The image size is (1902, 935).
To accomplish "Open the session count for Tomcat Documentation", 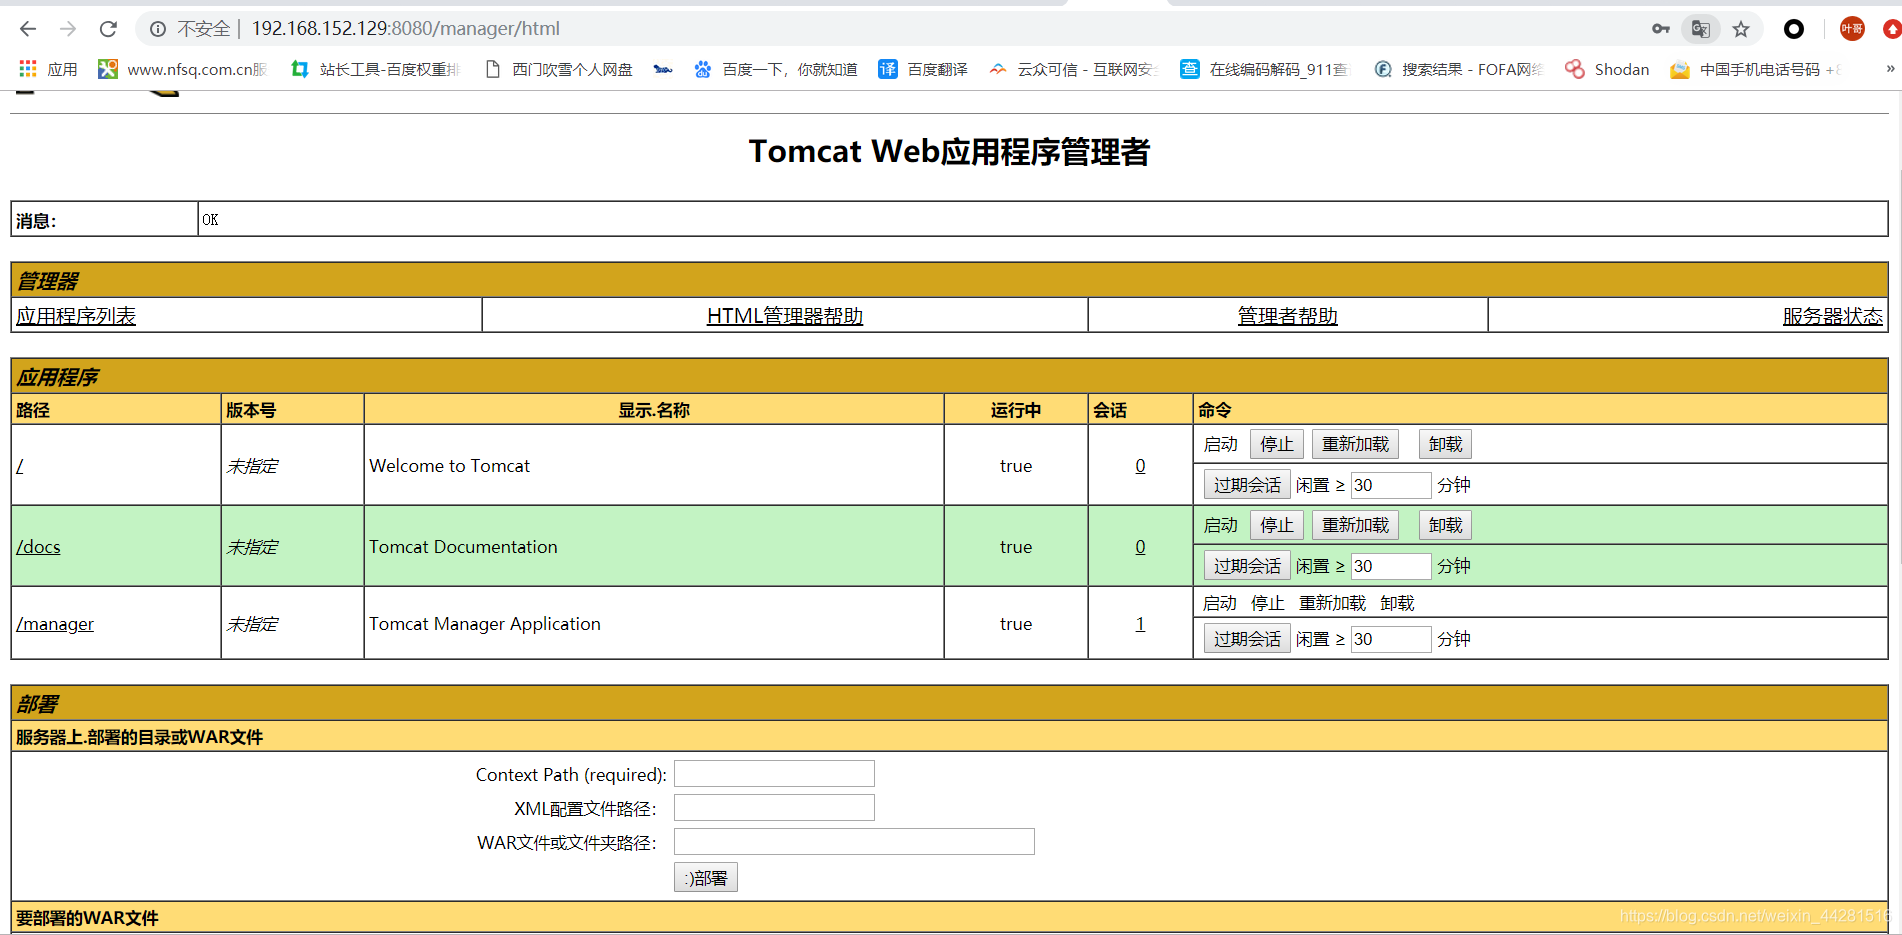I will (x=1140, y=547).
